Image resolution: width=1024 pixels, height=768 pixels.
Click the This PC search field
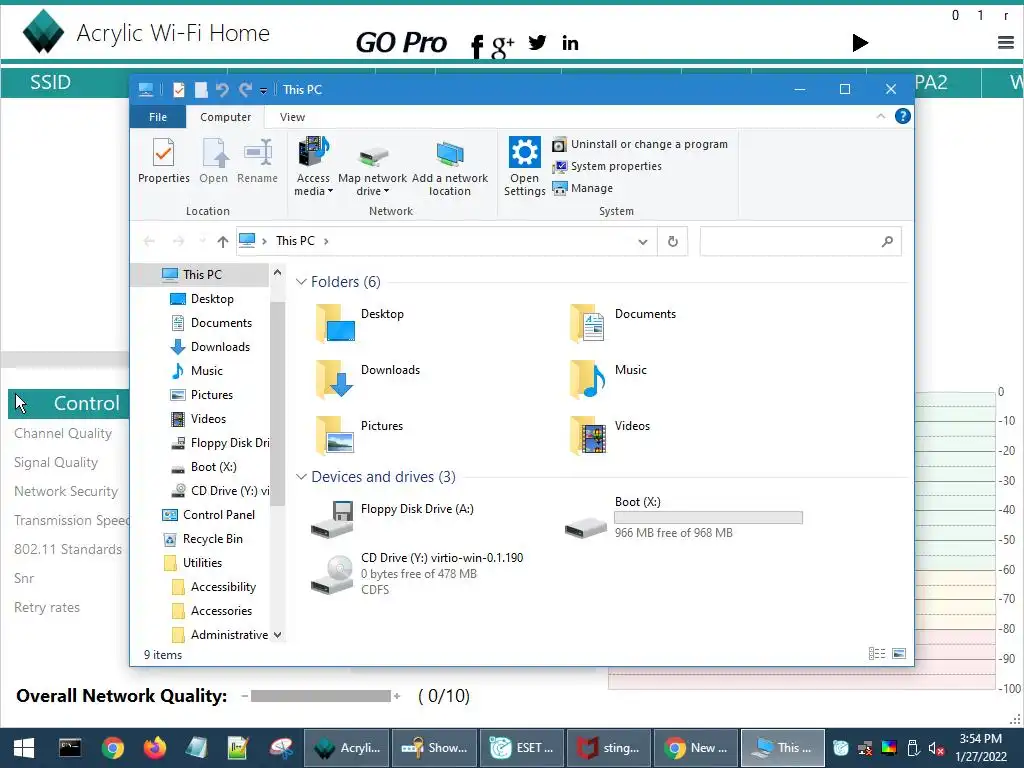point(801,242)
